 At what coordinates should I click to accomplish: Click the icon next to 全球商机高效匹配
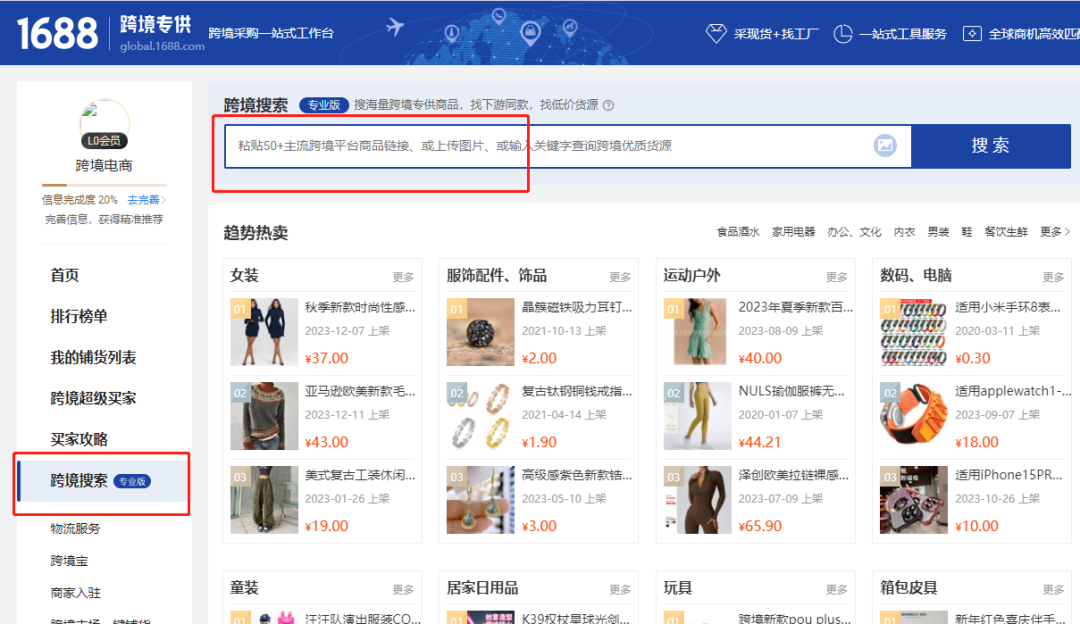pos(971,33)
